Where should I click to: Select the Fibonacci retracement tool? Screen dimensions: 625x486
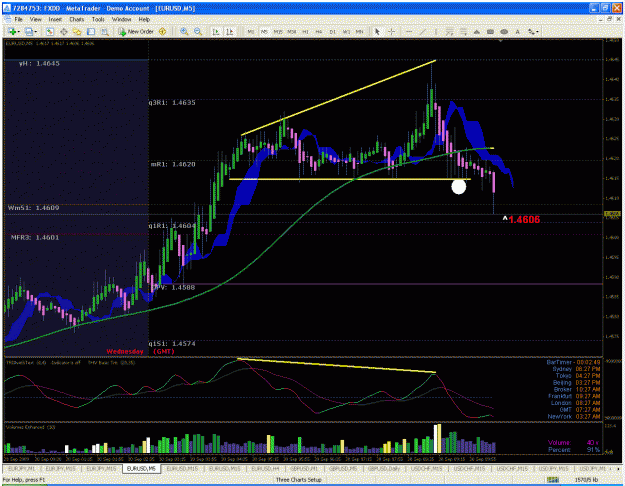463,31
